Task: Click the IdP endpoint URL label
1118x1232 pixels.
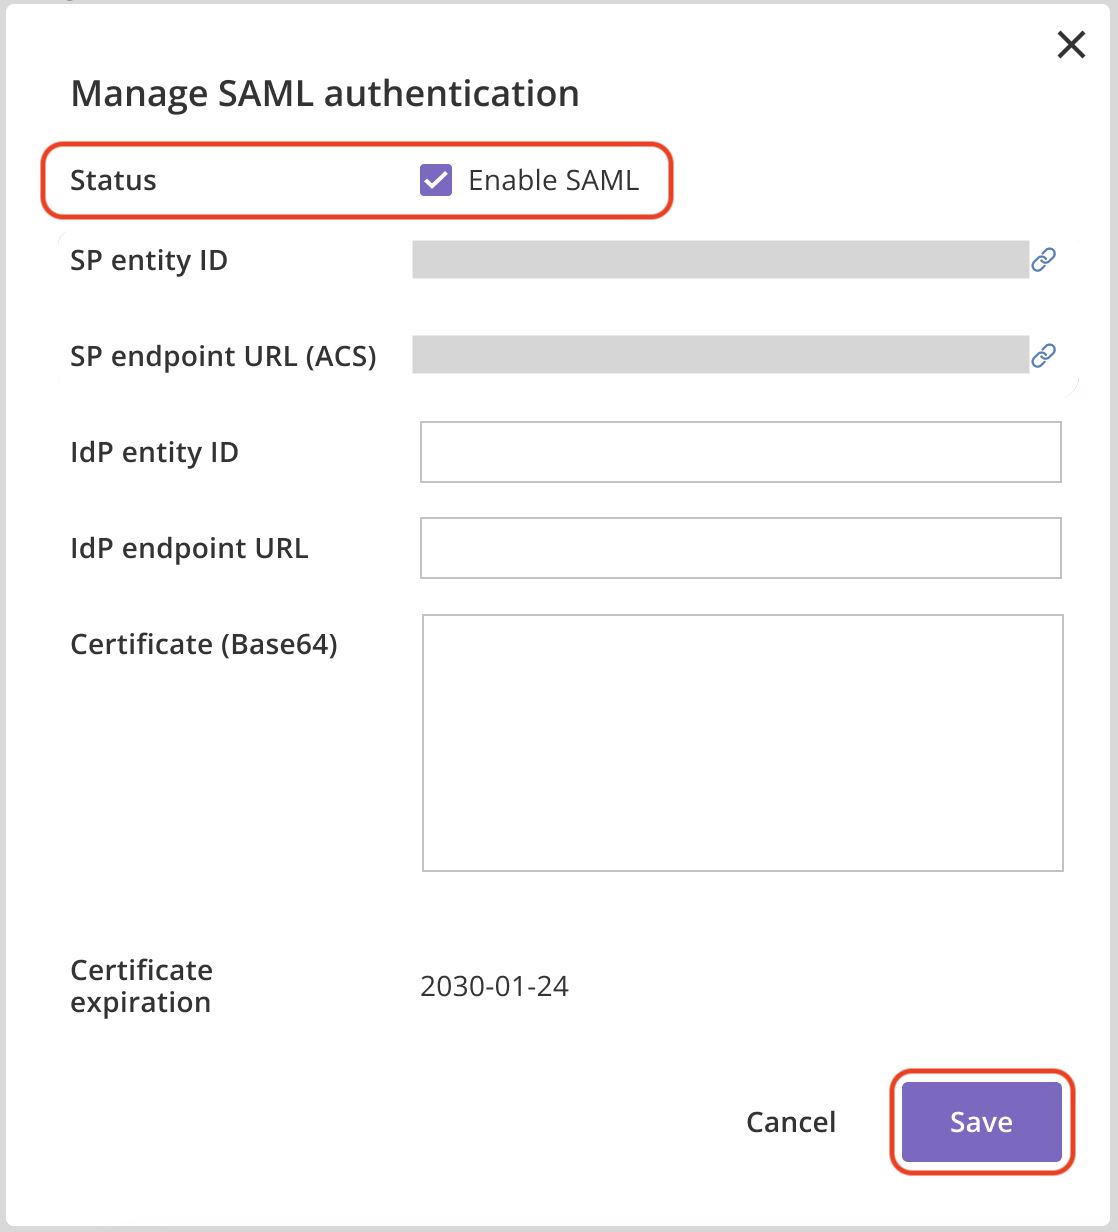Action: pyautogui.click(x=189, y=549)
